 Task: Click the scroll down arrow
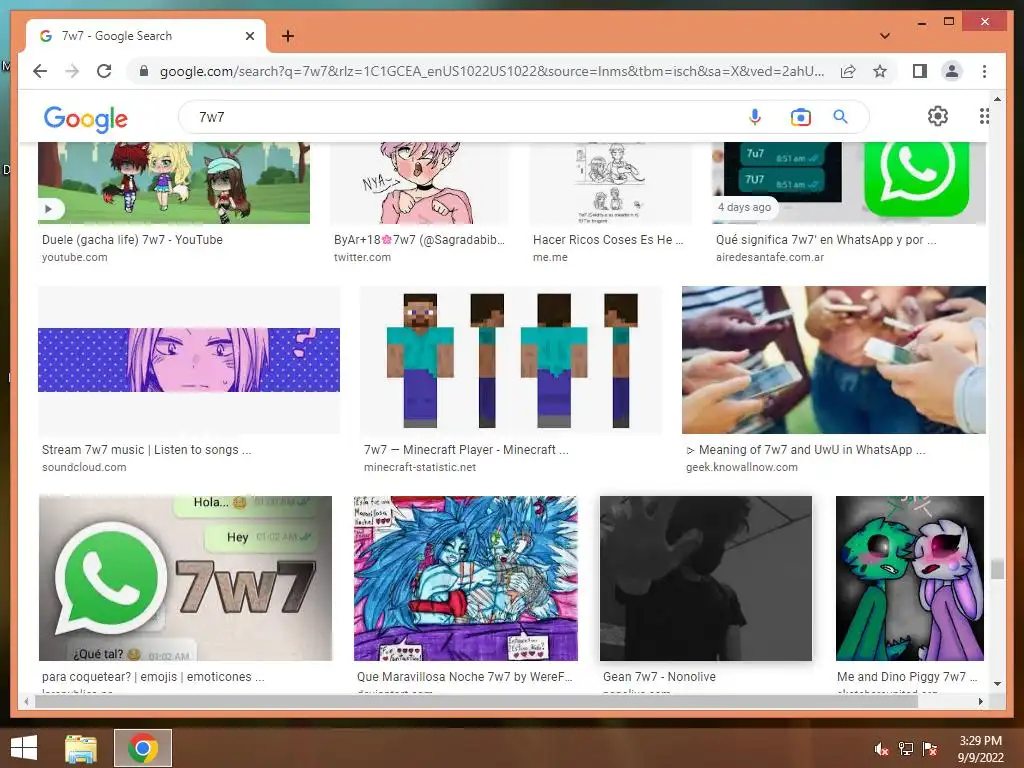point(997,684)
